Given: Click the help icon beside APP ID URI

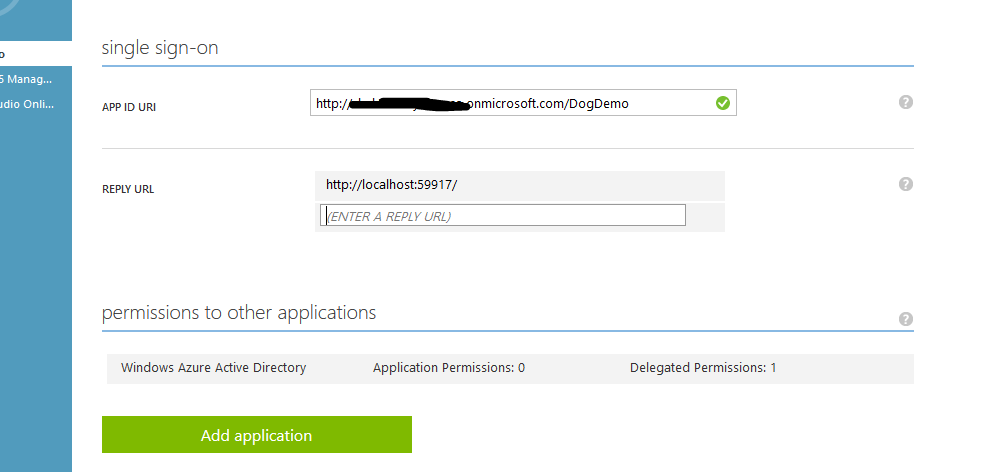Looking at the screenshot, I should (906, 102).
